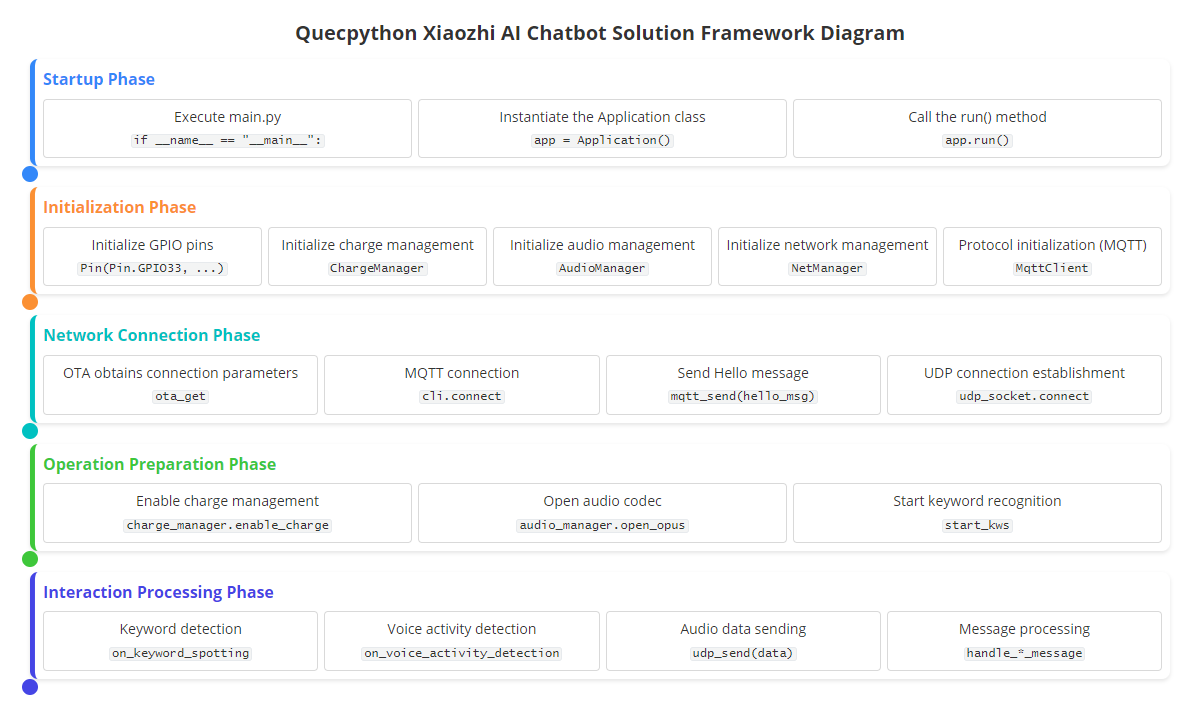Click the Execute main.py card
This screenshot has height=714, width=1200.
(228, 128)
